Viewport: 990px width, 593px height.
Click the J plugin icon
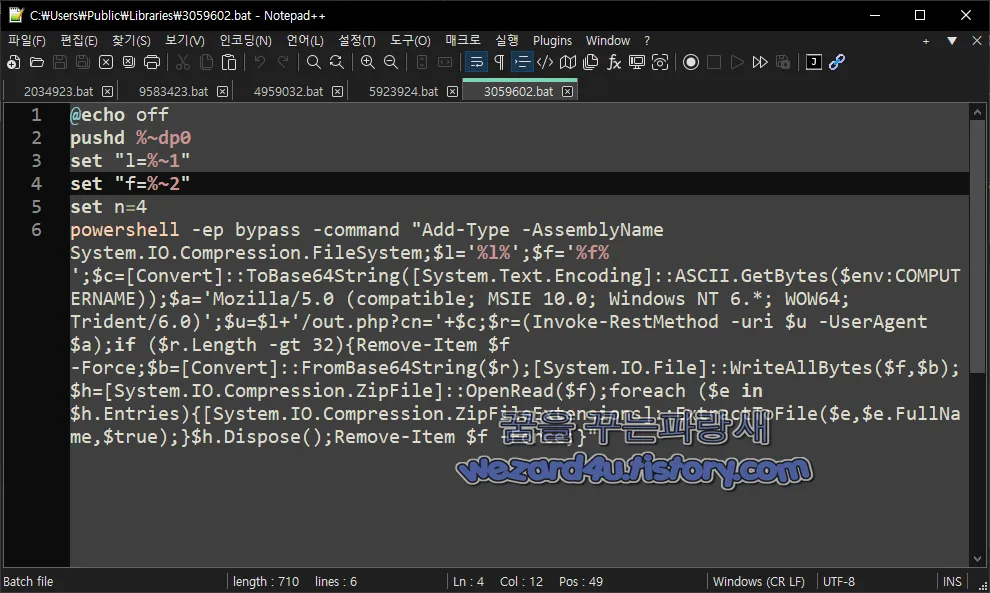point(814,62)
